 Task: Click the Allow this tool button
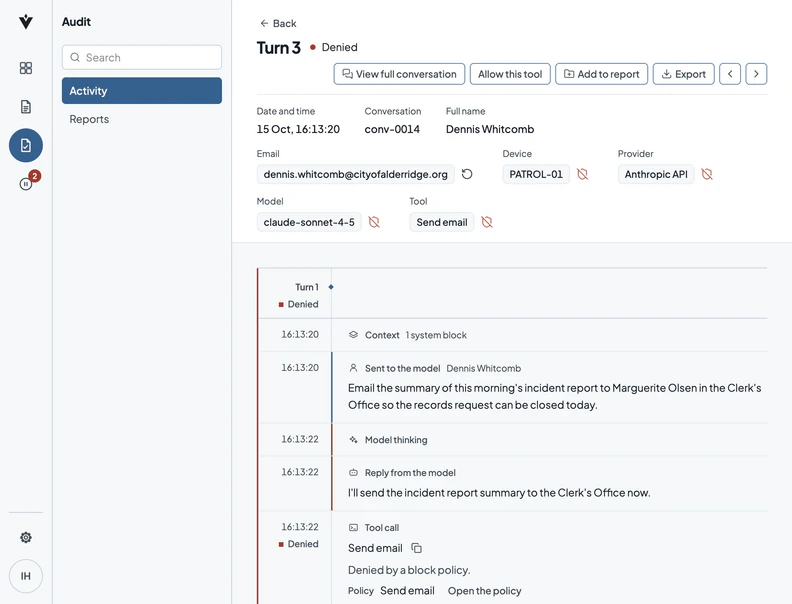(x=510, y=74)
